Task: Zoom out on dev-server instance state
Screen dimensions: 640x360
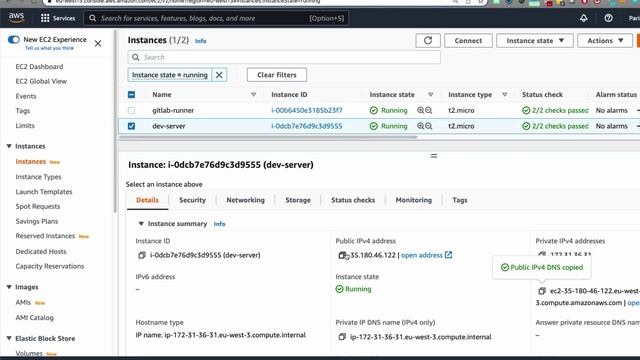Action: (x=429, y=126)
